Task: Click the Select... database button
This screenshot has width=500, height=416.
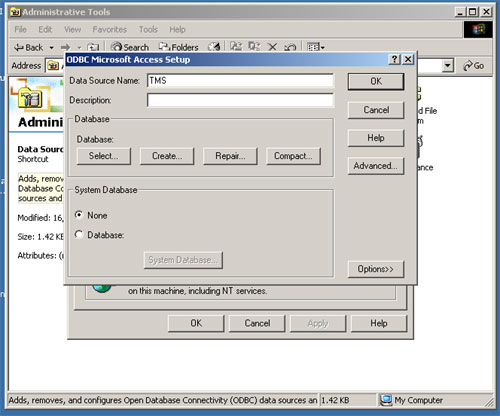Action: [x=104, y=156]
